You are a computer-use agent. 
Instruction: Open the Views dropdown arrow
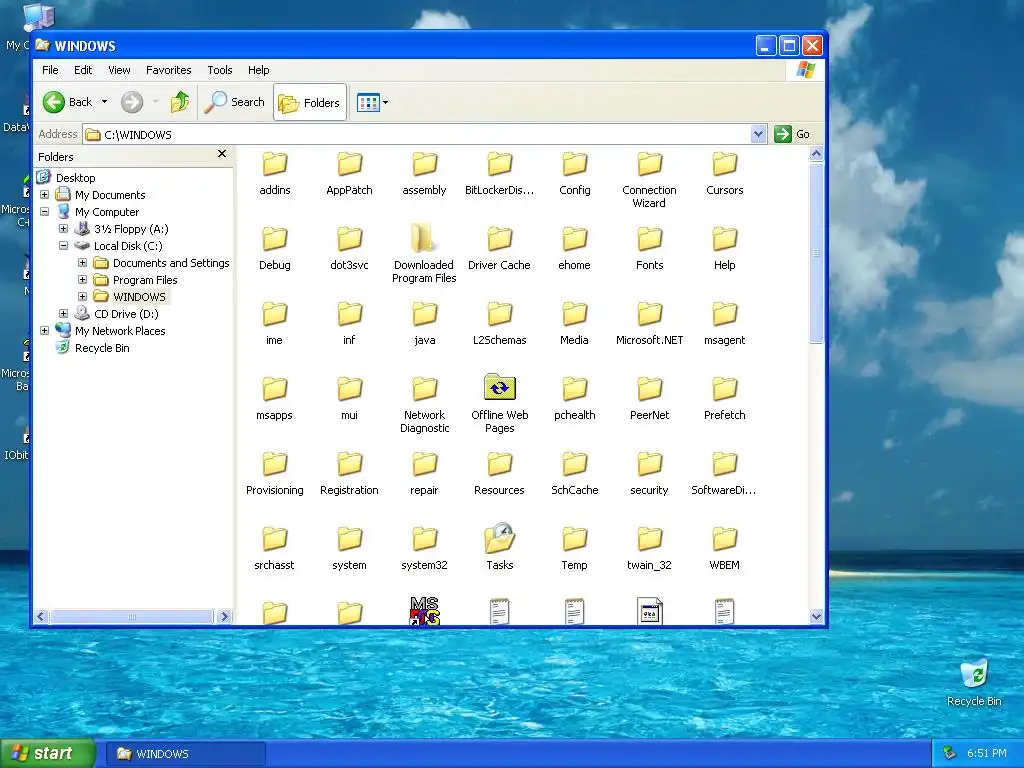pyautogui.click(x=385, y=103)
